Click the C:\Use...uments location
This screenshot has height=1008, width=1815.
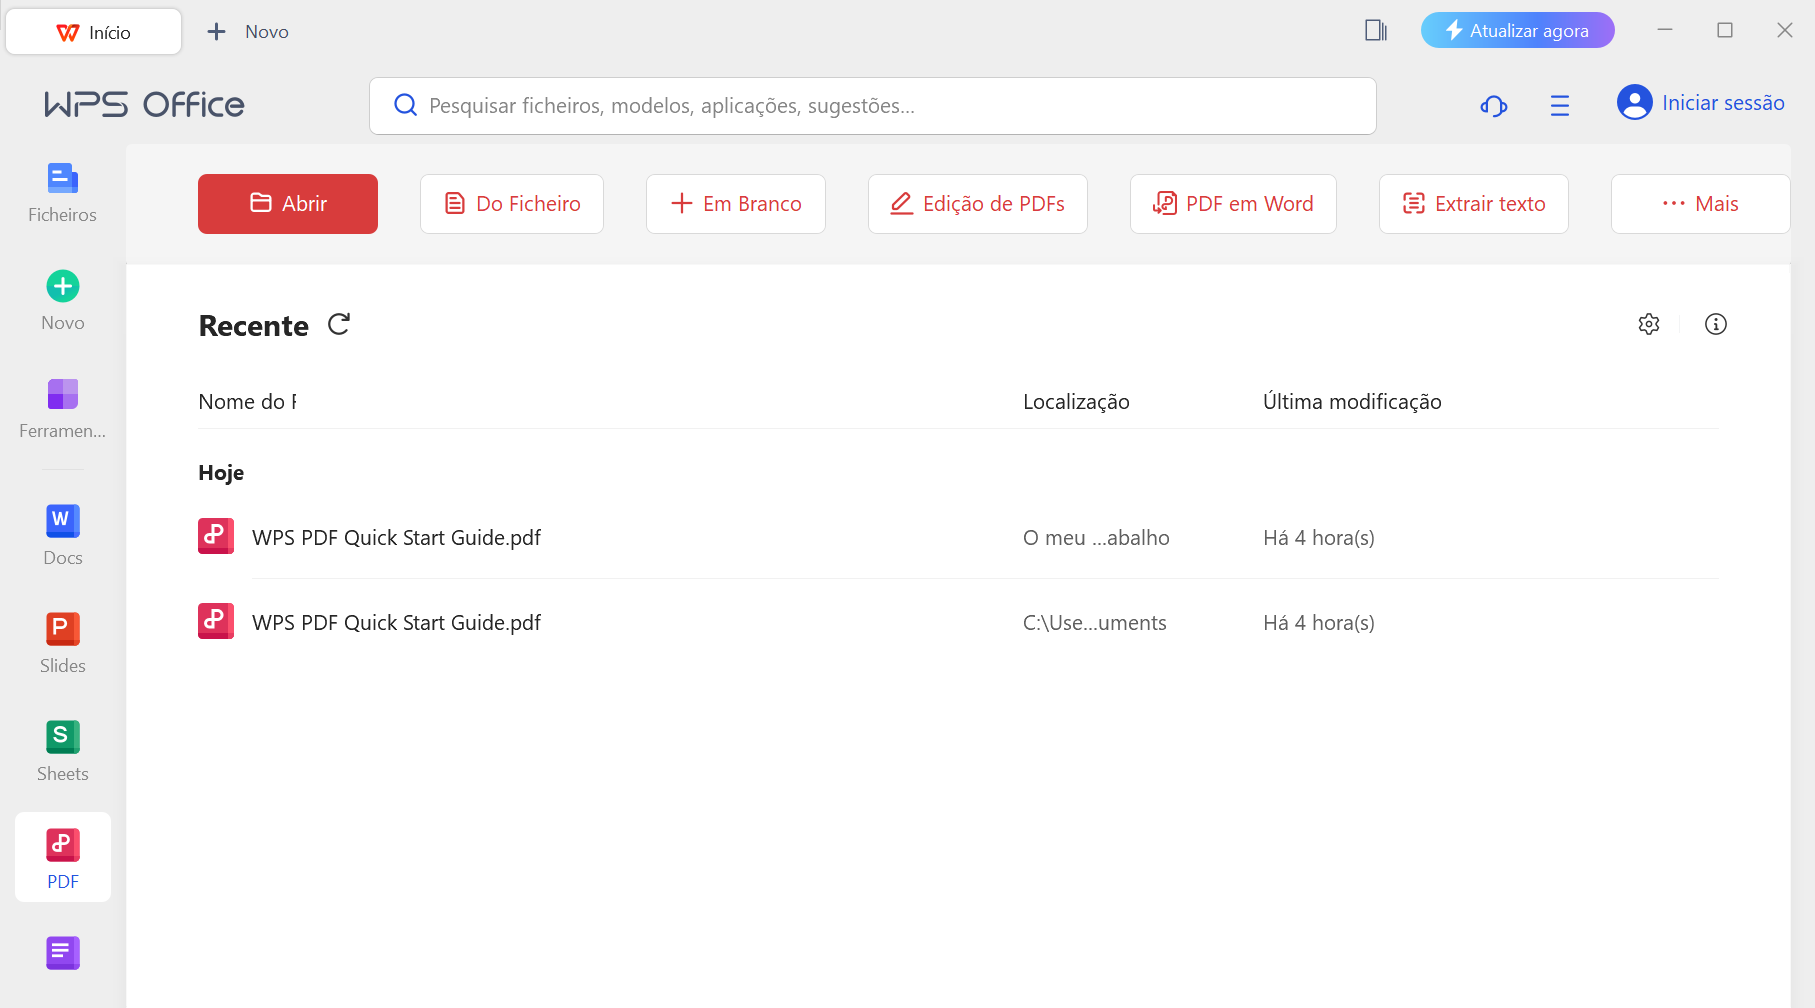pyautogui.click(x=1095, y=623)
